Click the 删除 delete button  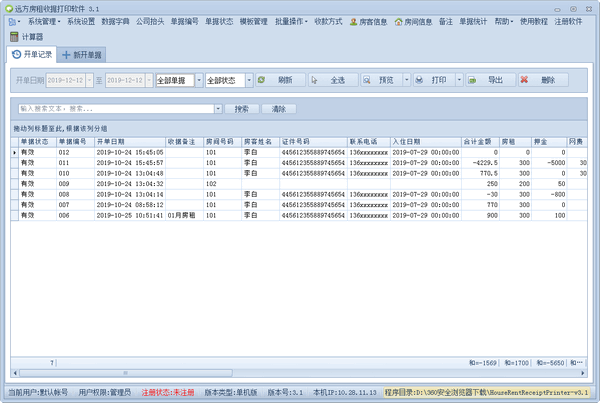pyautogui.click(x=541, y=80)
